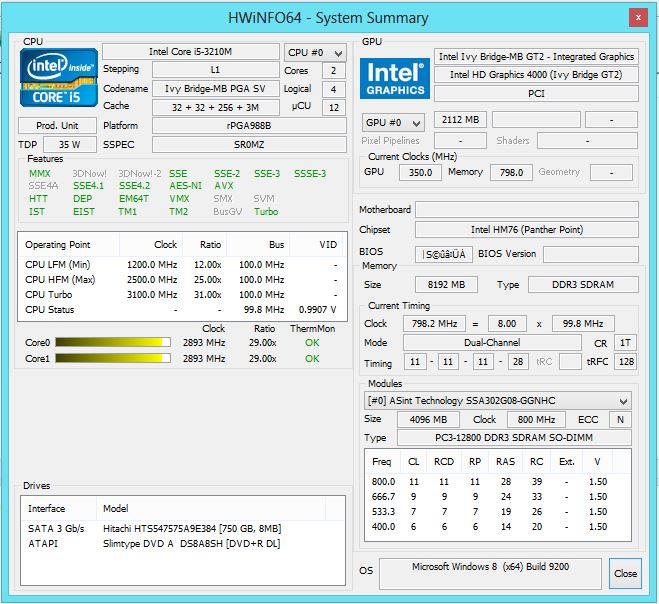Click the module size 4096 MB field
Screen dimensions: 659x604
pos(428,419)
